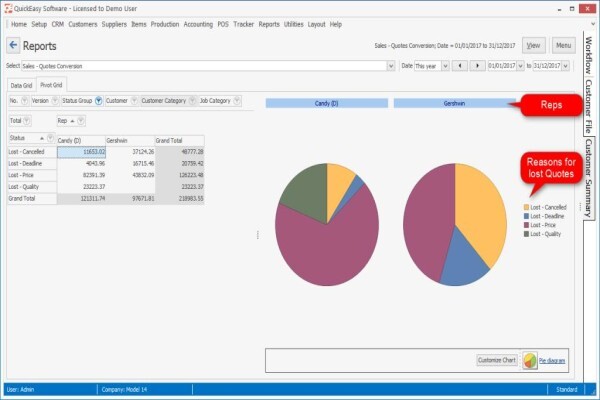Open the Setup menu
The image size is (600, 400).
(x=39, y=24)
